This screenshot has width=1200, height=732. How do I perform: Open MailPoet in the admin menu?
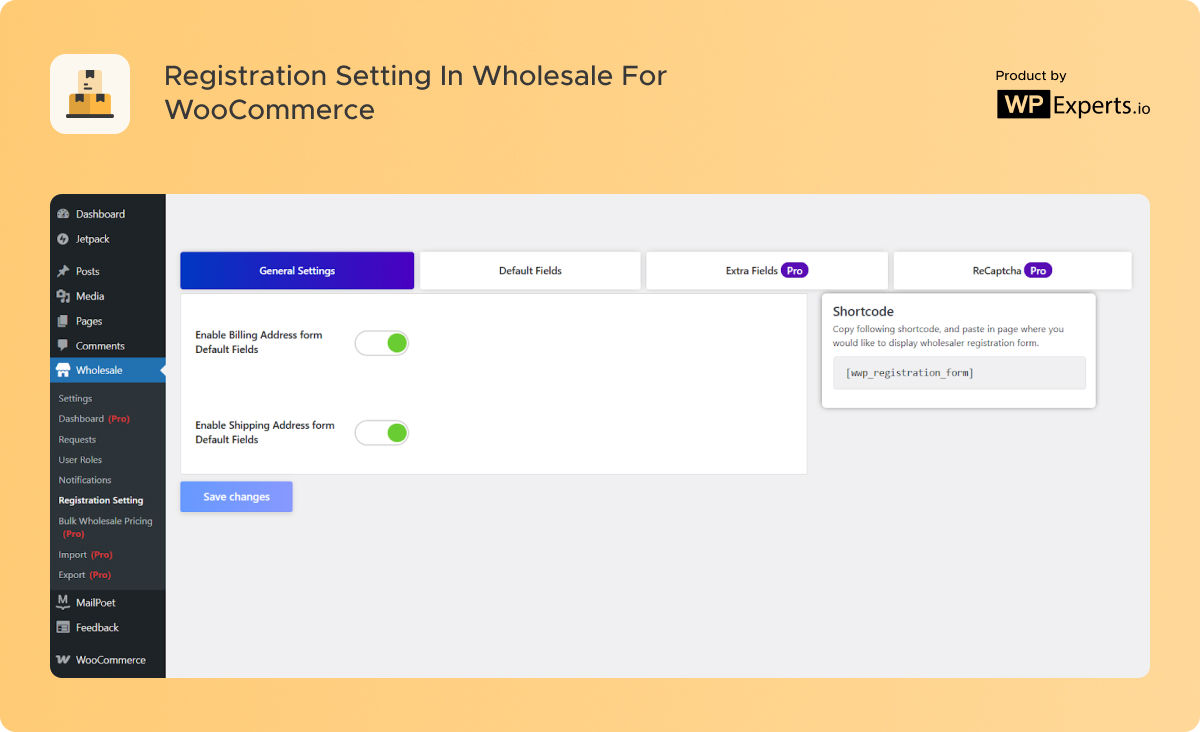pyautogui.click(x=96, y=603)
